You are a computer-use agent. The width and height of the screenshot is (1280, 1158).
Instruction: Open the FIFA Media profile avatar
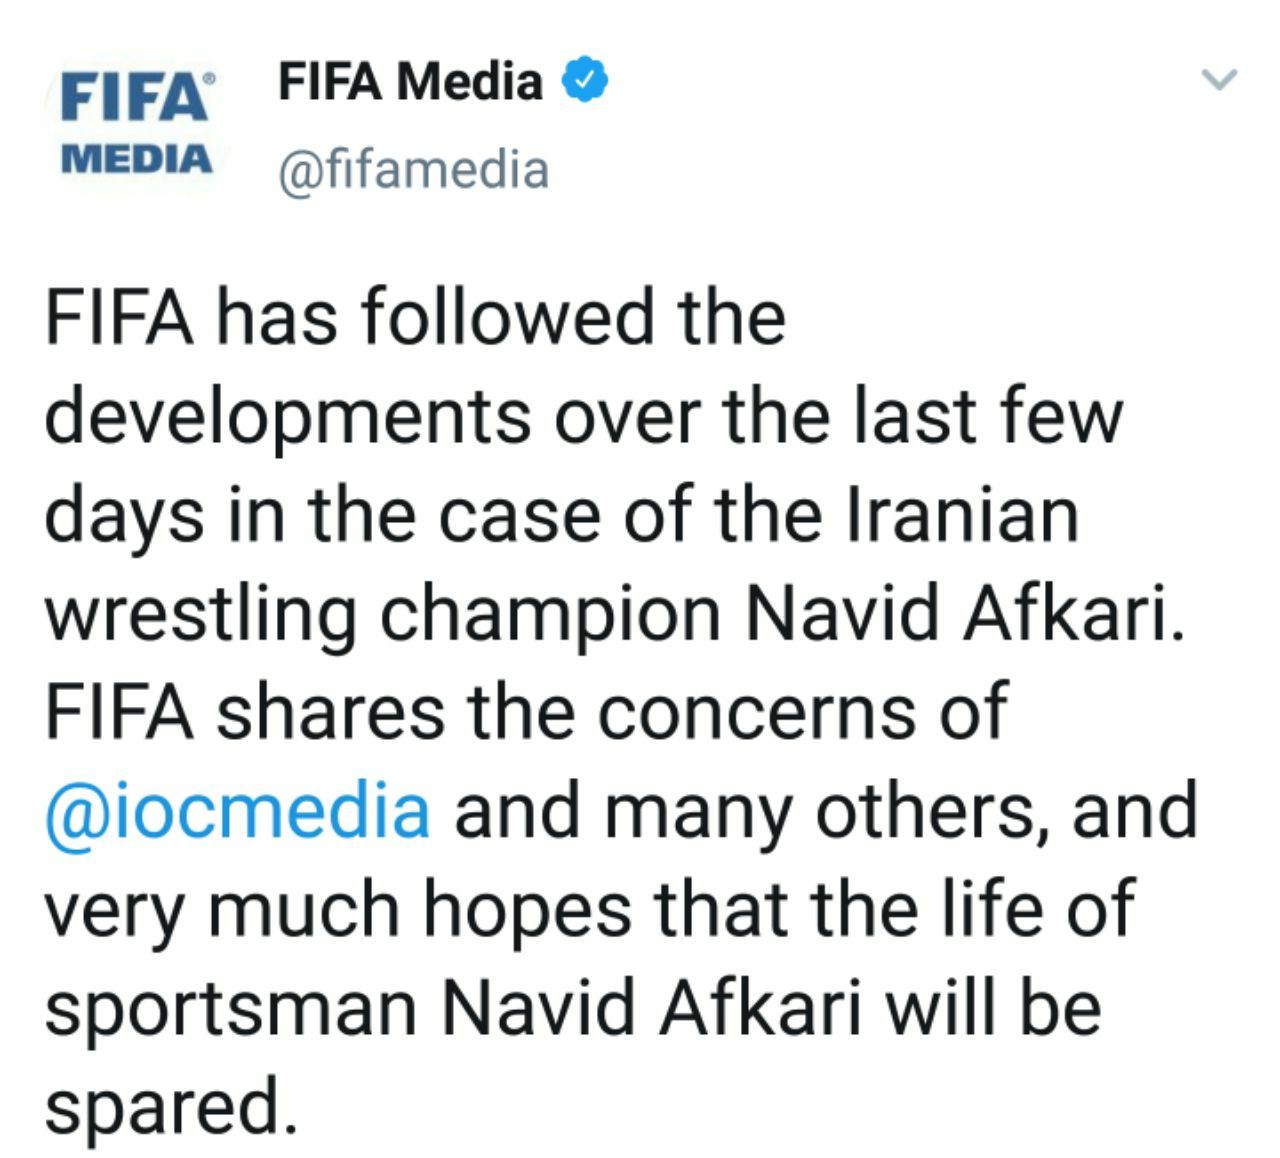coord(137,122)
